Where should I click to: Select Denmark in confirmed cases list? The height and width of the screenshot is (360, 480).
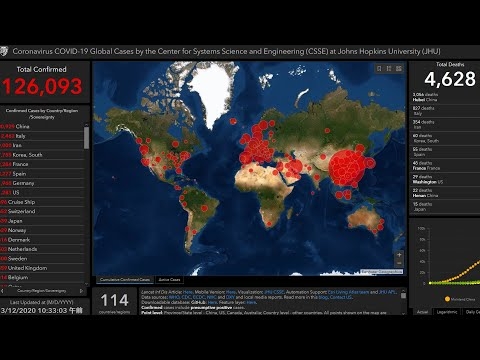point(42,240)
